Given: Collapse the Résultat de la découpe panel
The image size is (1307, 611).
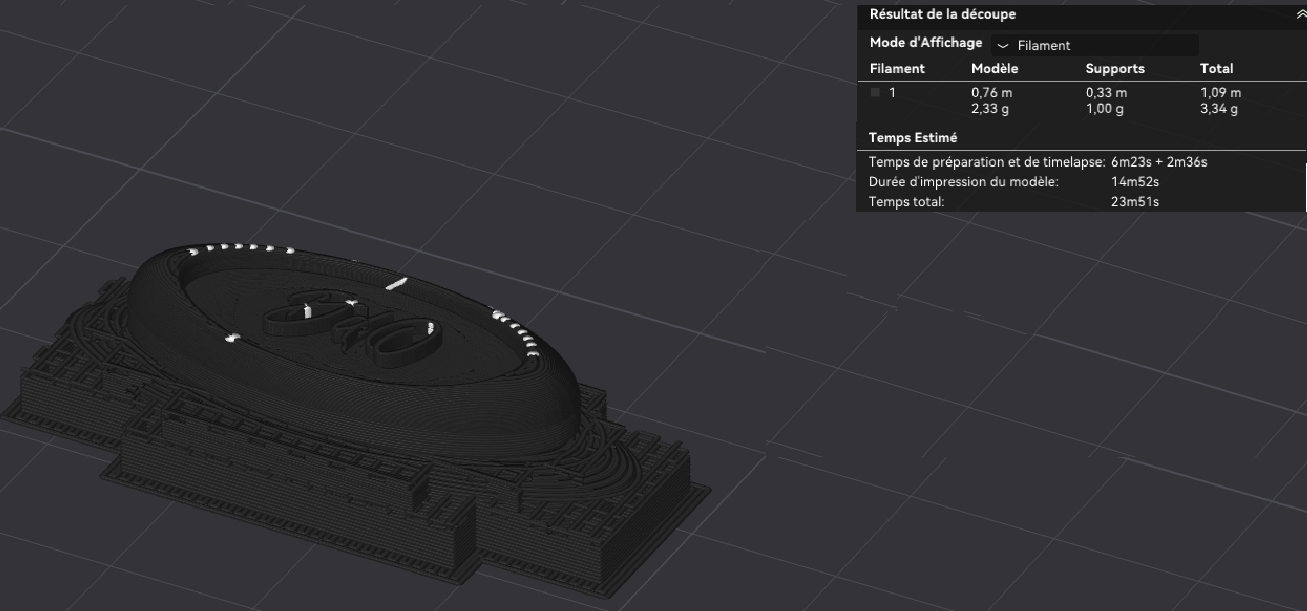Looking at the screenshot, I should (1299, 15).
